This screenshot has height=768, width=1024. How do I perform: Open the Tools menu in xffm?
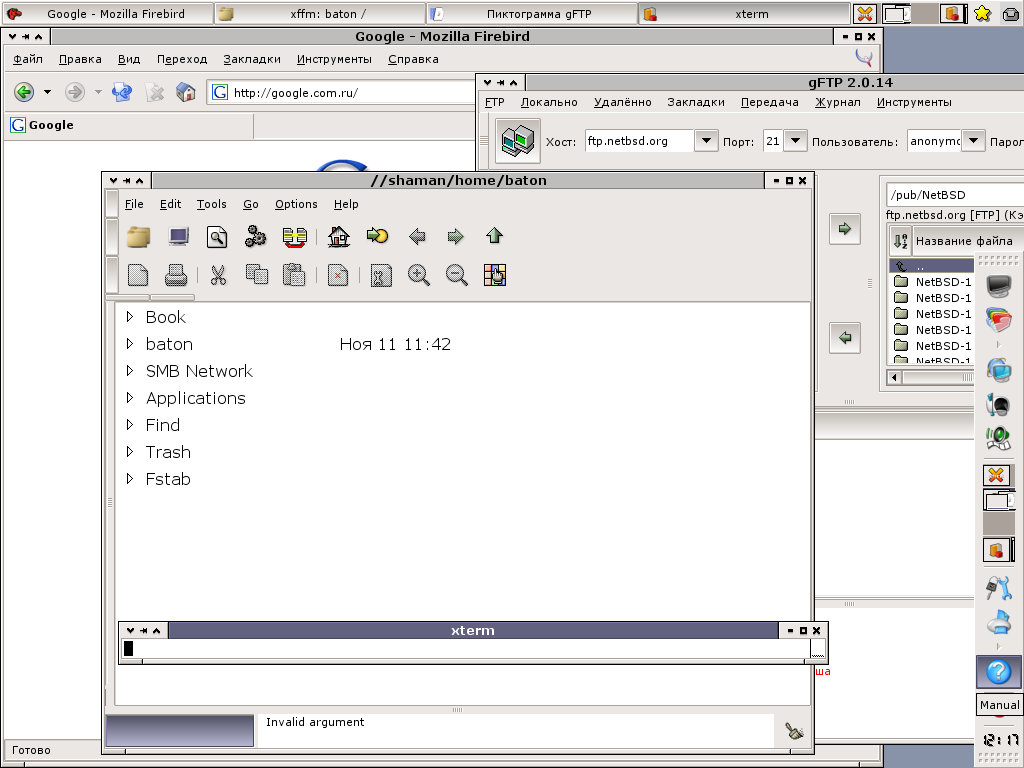(211, 204)
